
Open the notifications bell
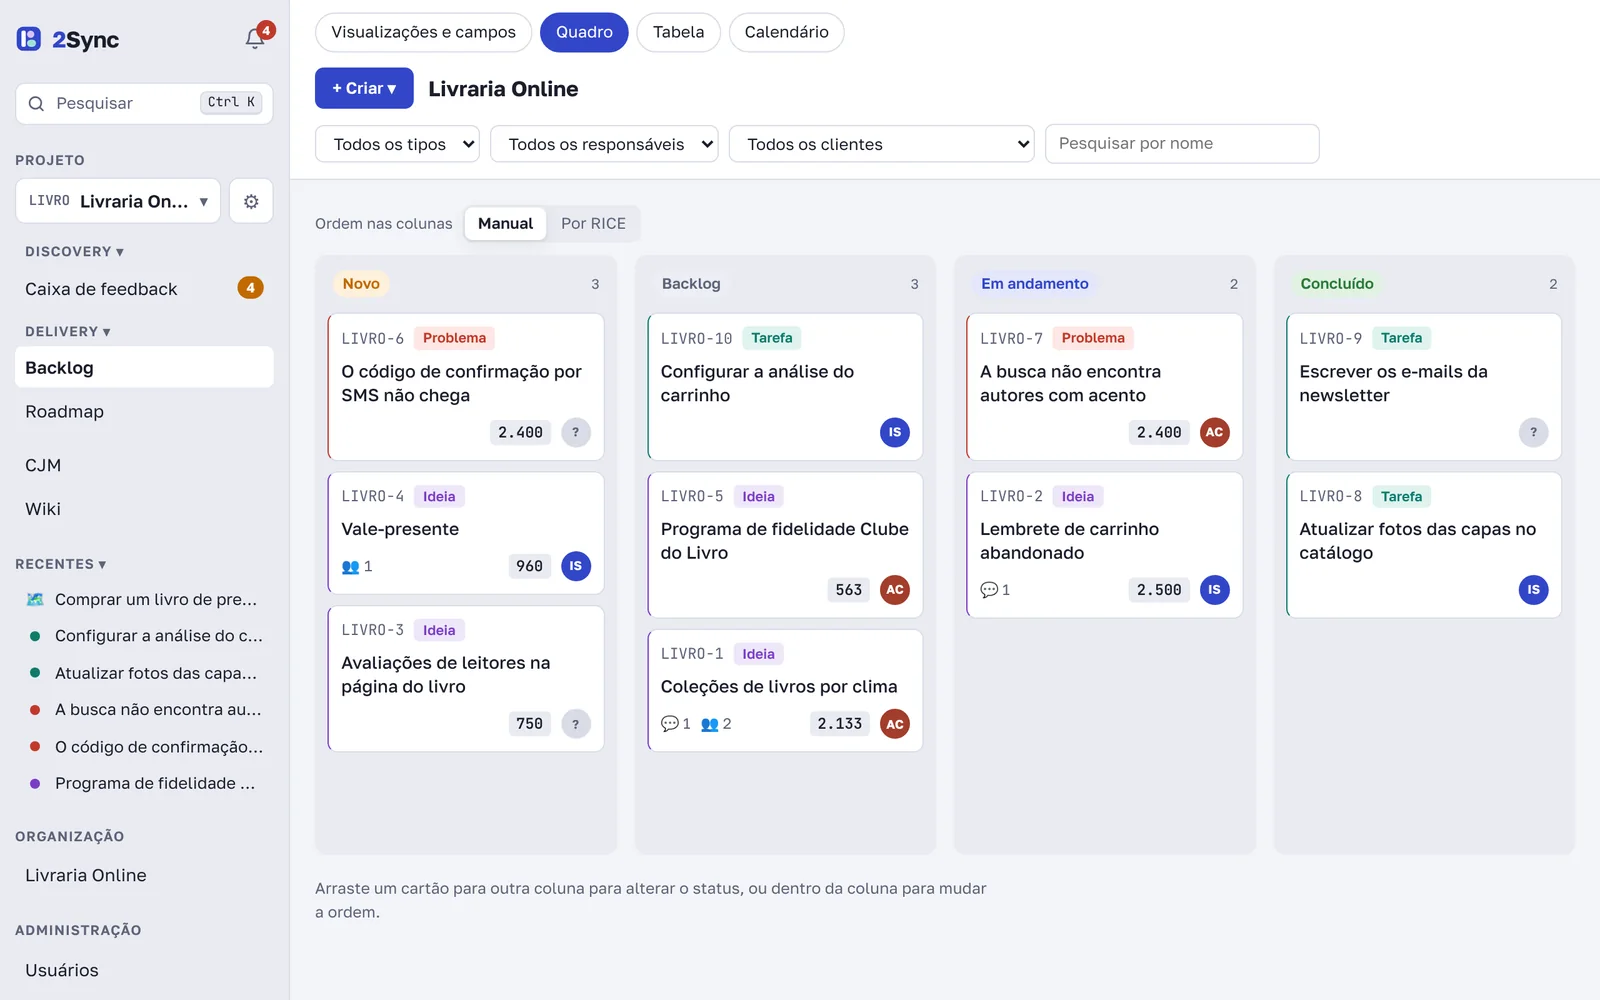click(x=256, y=38)
